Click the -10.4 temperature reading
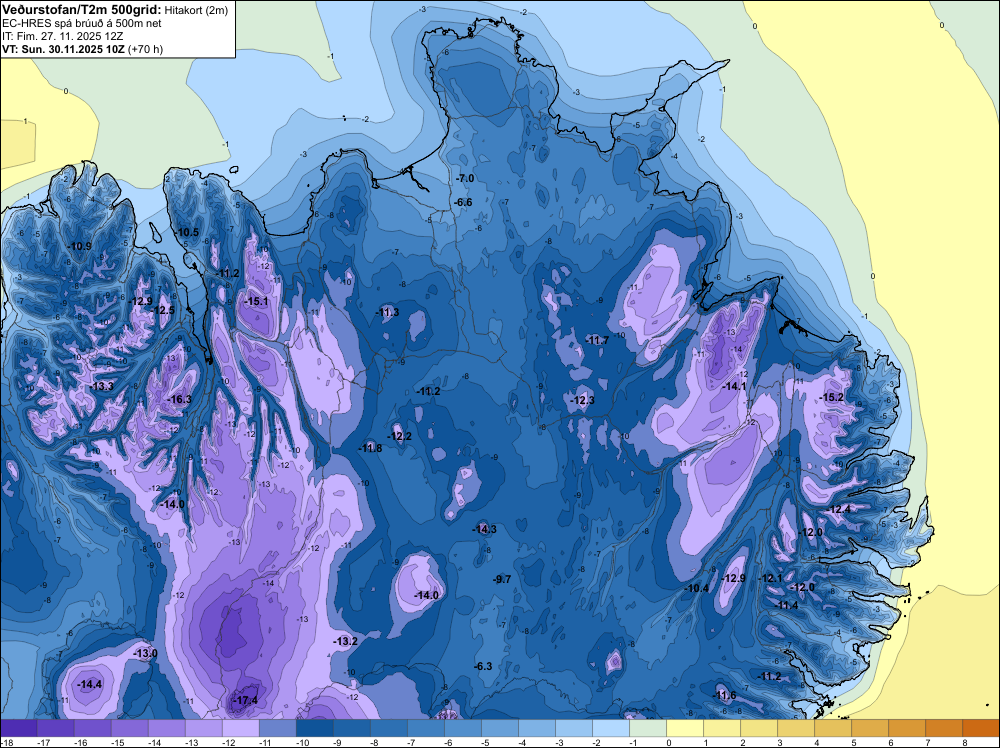Screen dimensions: 1000x748 point(696,588)
